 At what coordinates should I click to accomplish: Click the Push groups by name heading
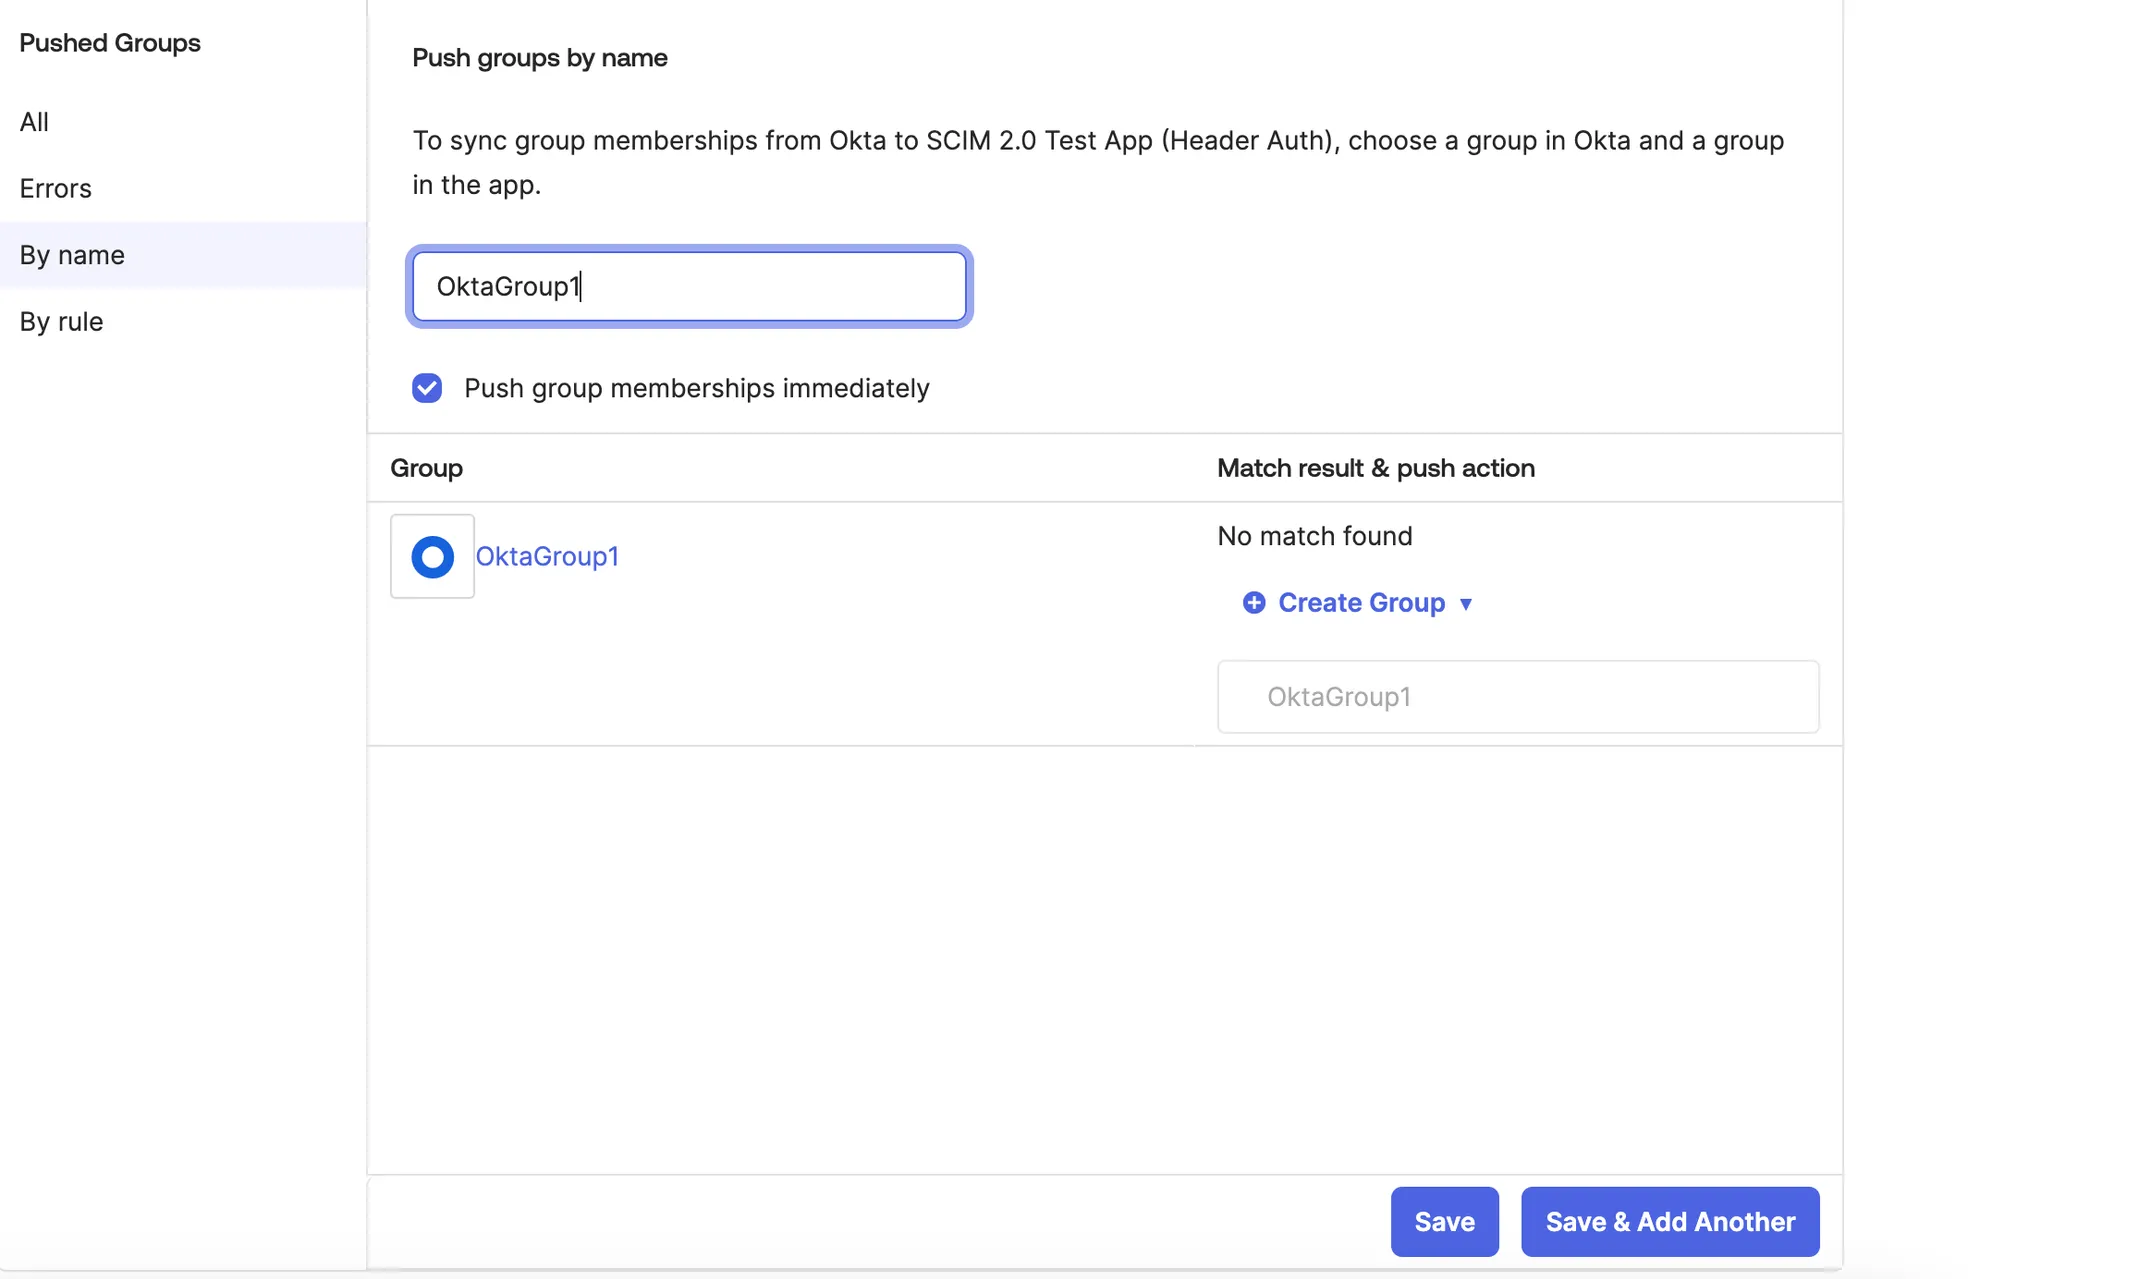pyautogui.click(x=539, y=58)
